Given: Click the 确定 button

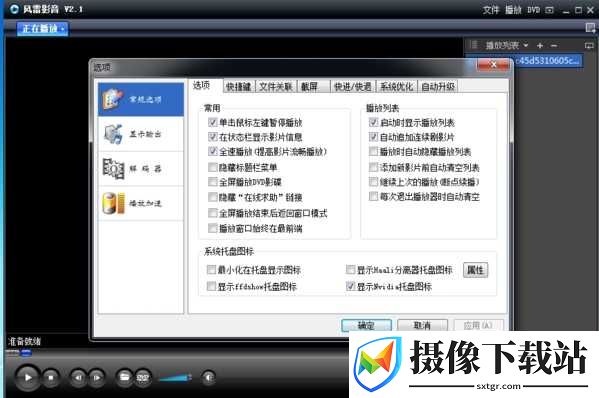Looking at the screenshot, I should click(366, 325).
